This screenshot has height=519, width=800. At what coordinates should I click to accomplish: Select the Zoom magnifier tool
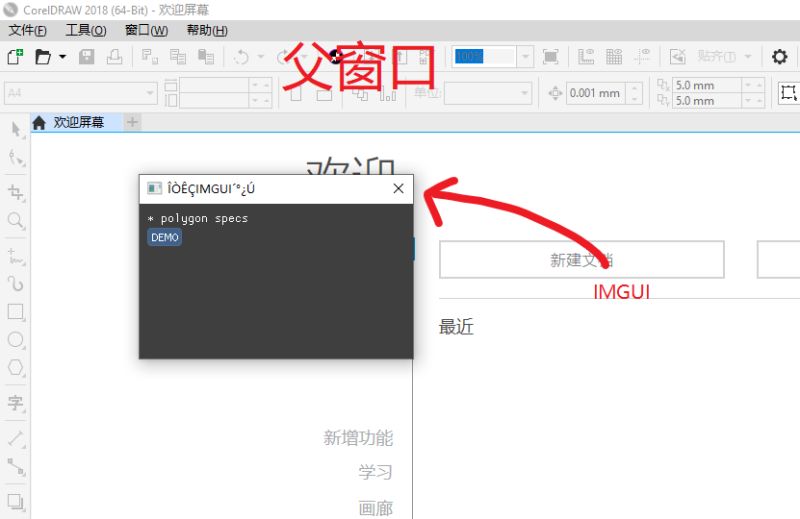pyautogui.click(x=16, y=221)
